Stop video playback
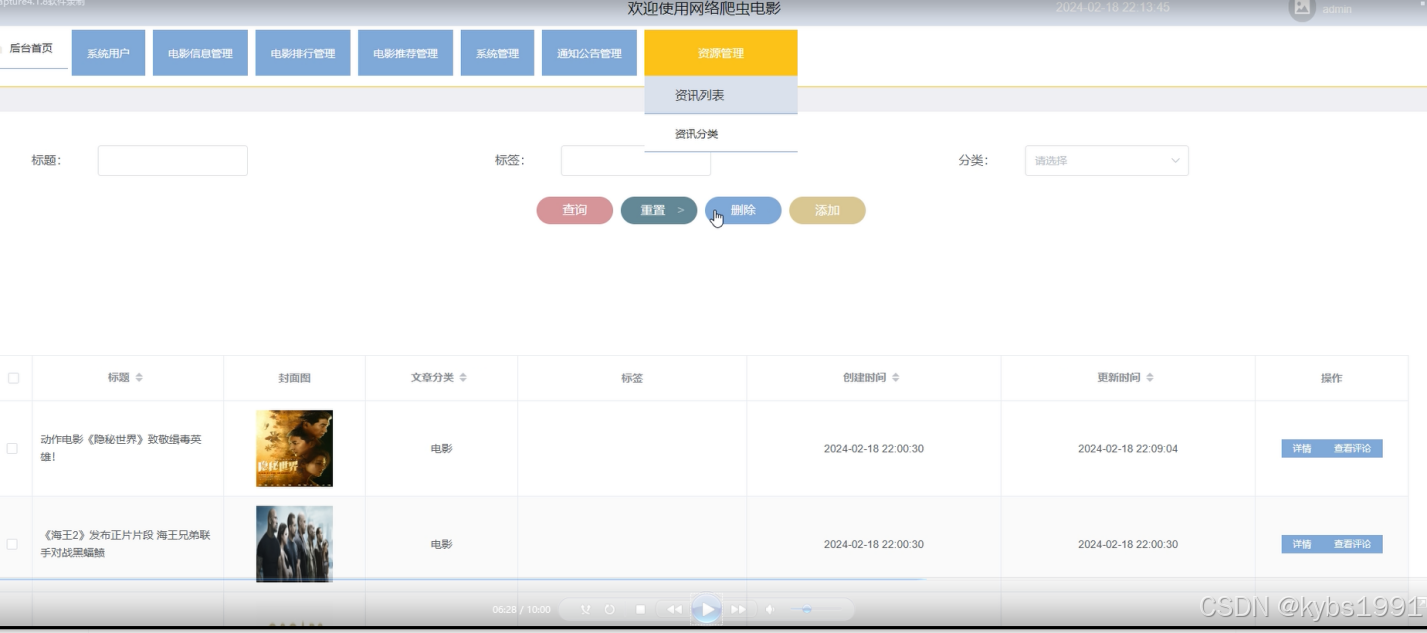 pos(640,609)
